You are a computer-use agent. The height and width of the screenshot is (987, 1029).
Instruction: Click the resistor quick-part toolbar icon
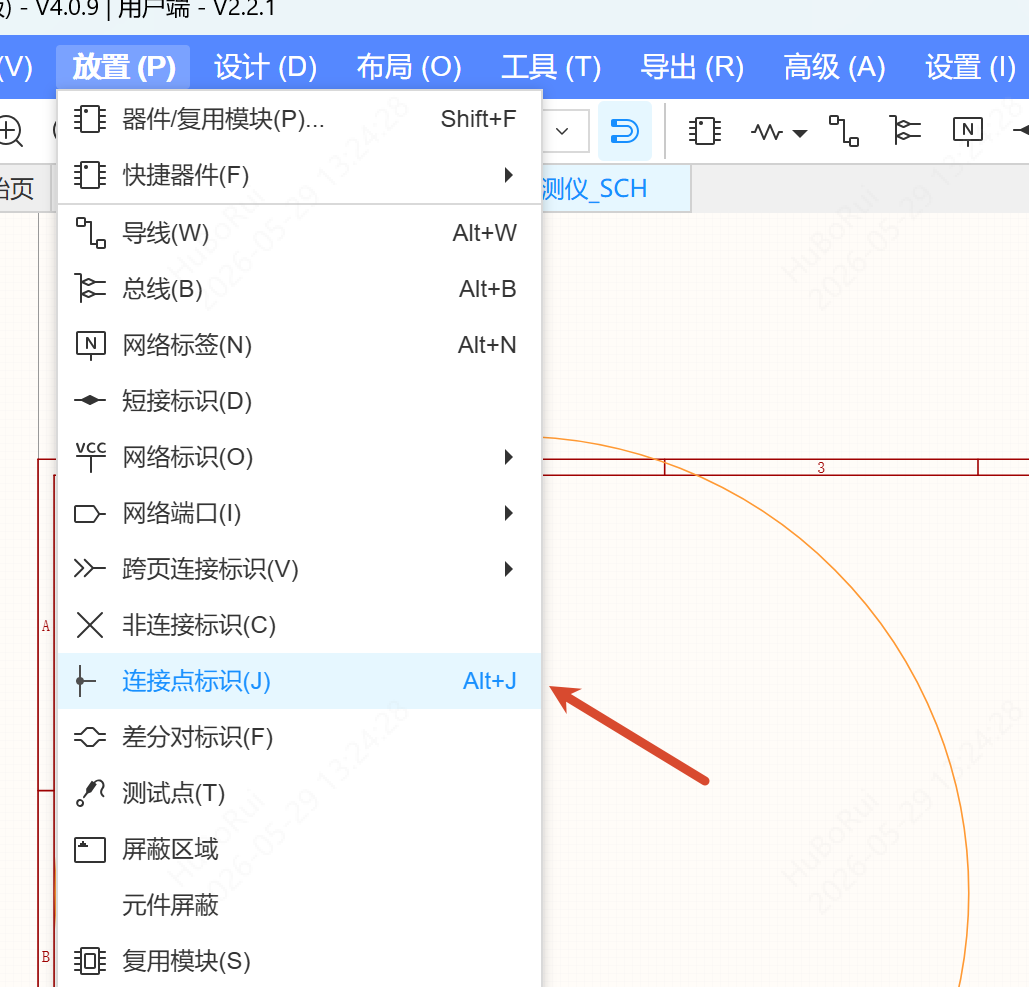click(x=767, y=133)
